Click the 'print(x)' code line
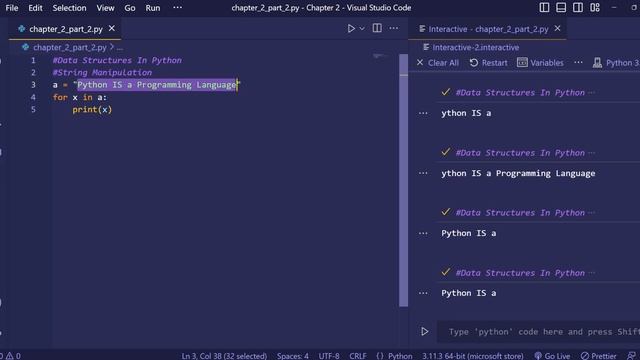Screen dimensions: 640x360 92,109
